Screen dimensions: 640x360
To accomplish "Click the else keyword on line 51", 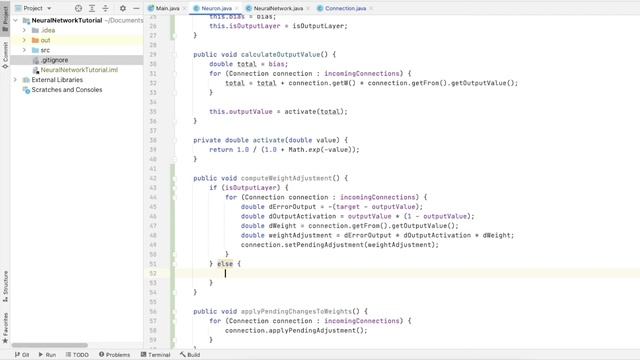I will (x=225, y=264).
